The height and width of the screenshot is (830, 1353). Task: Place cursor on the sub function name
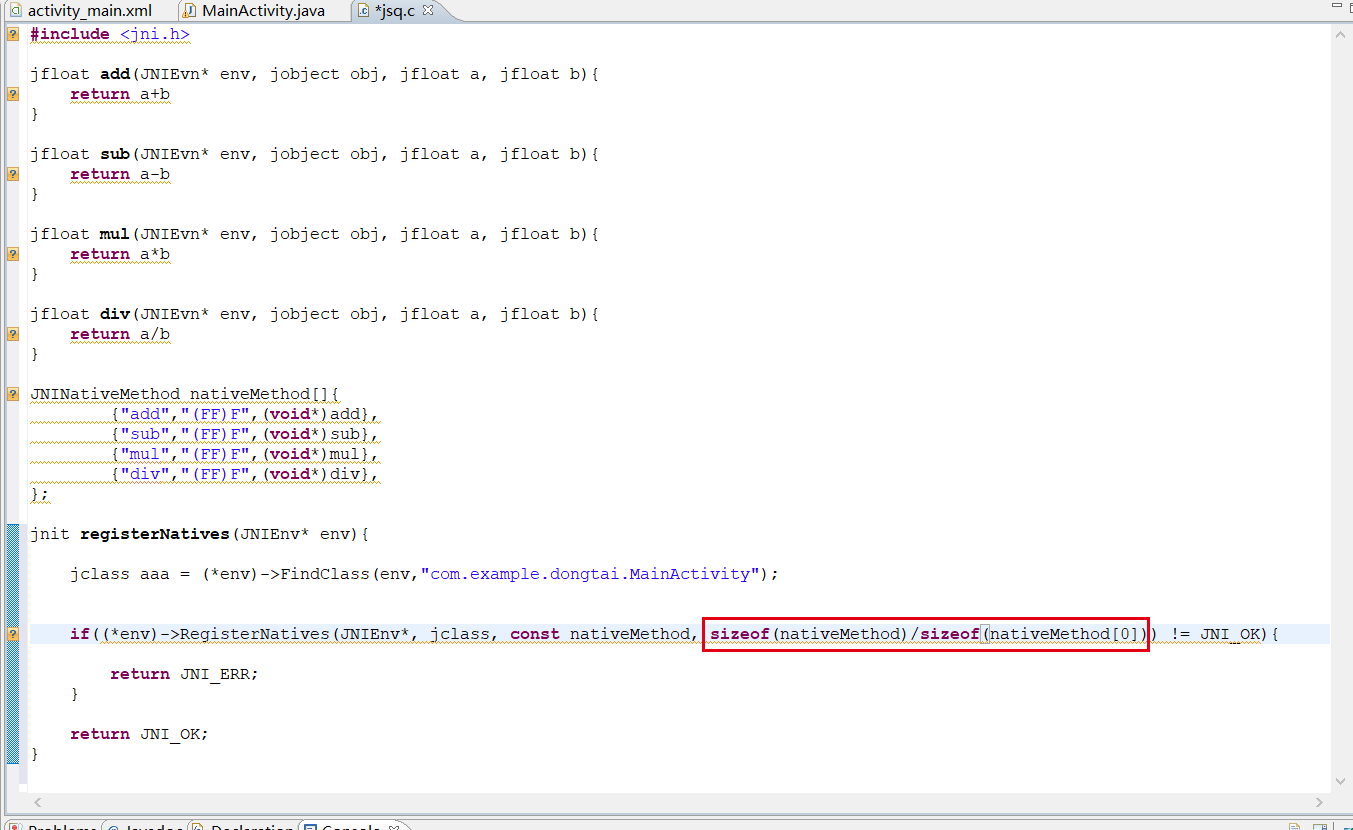pos(115,154)
